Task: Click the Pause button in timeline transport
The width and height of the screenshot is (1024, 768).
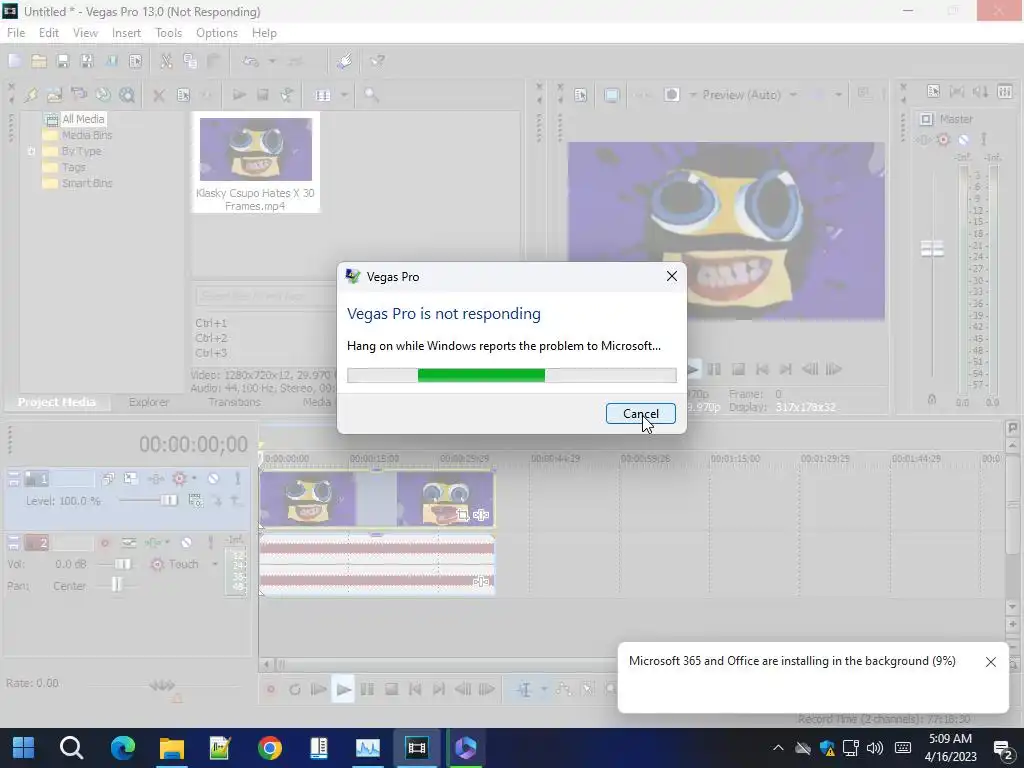Action: [367, 690]
